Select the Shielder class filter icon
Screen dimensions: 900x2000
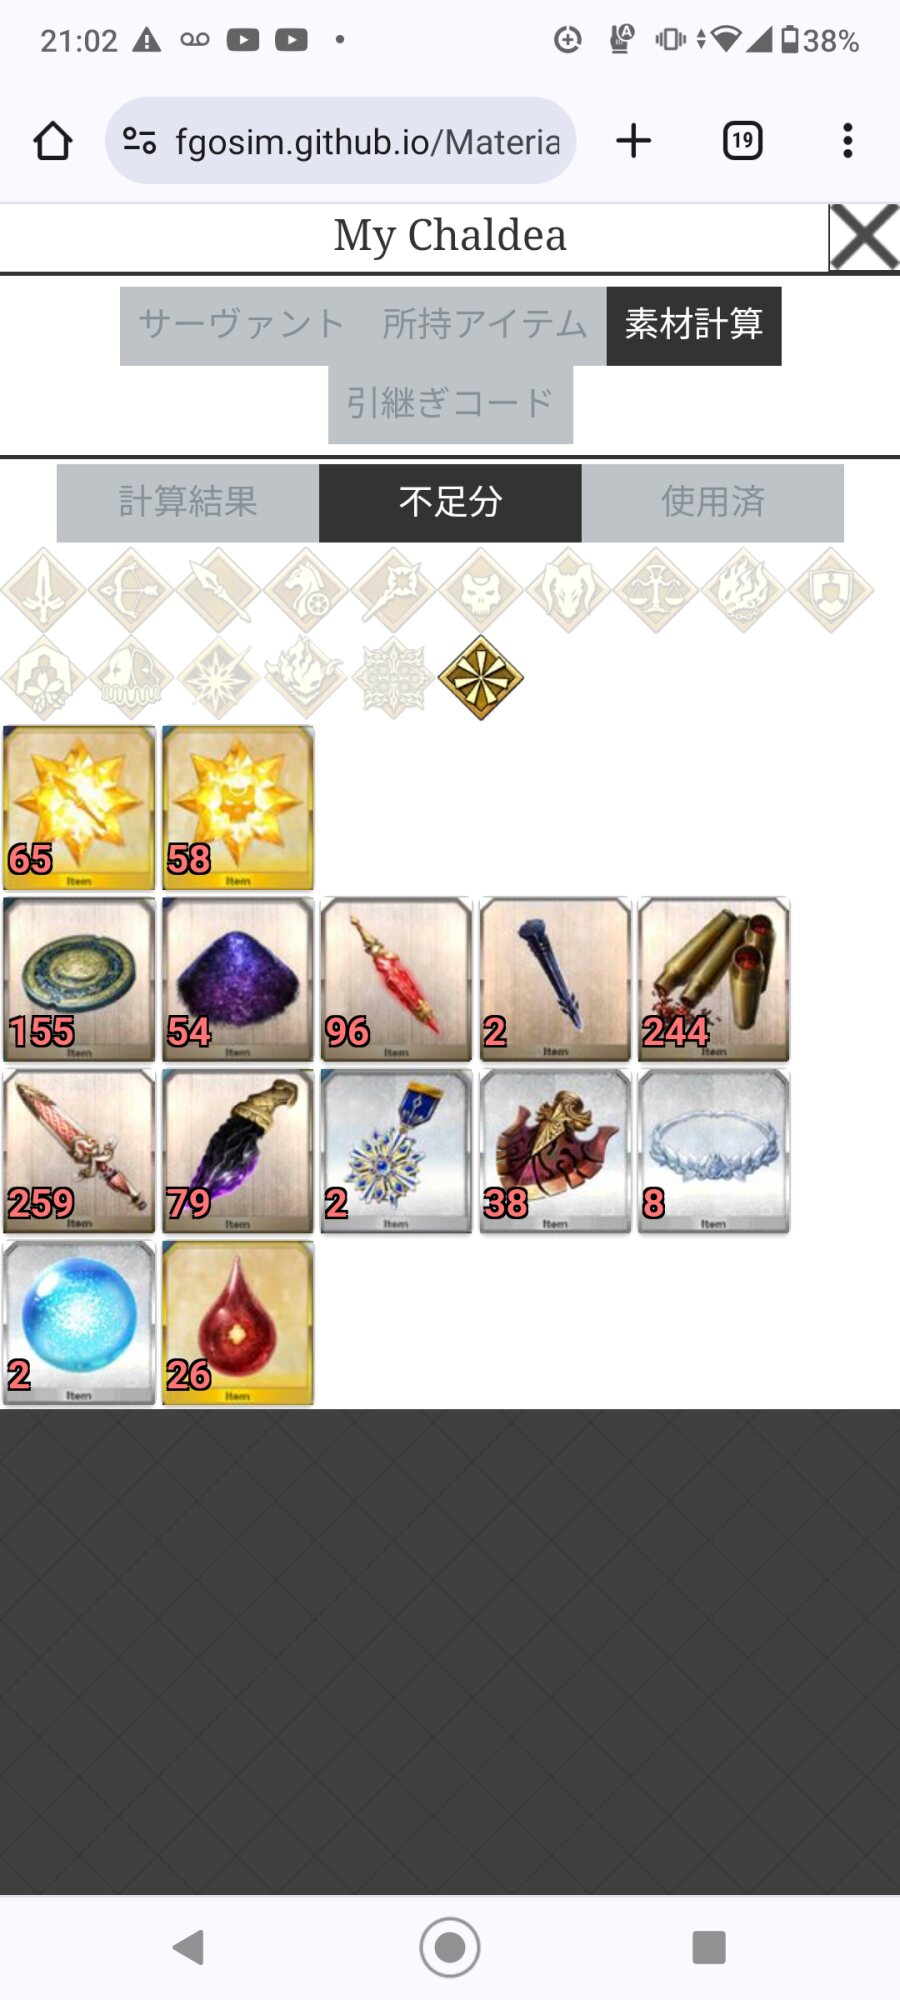point(831,590)
